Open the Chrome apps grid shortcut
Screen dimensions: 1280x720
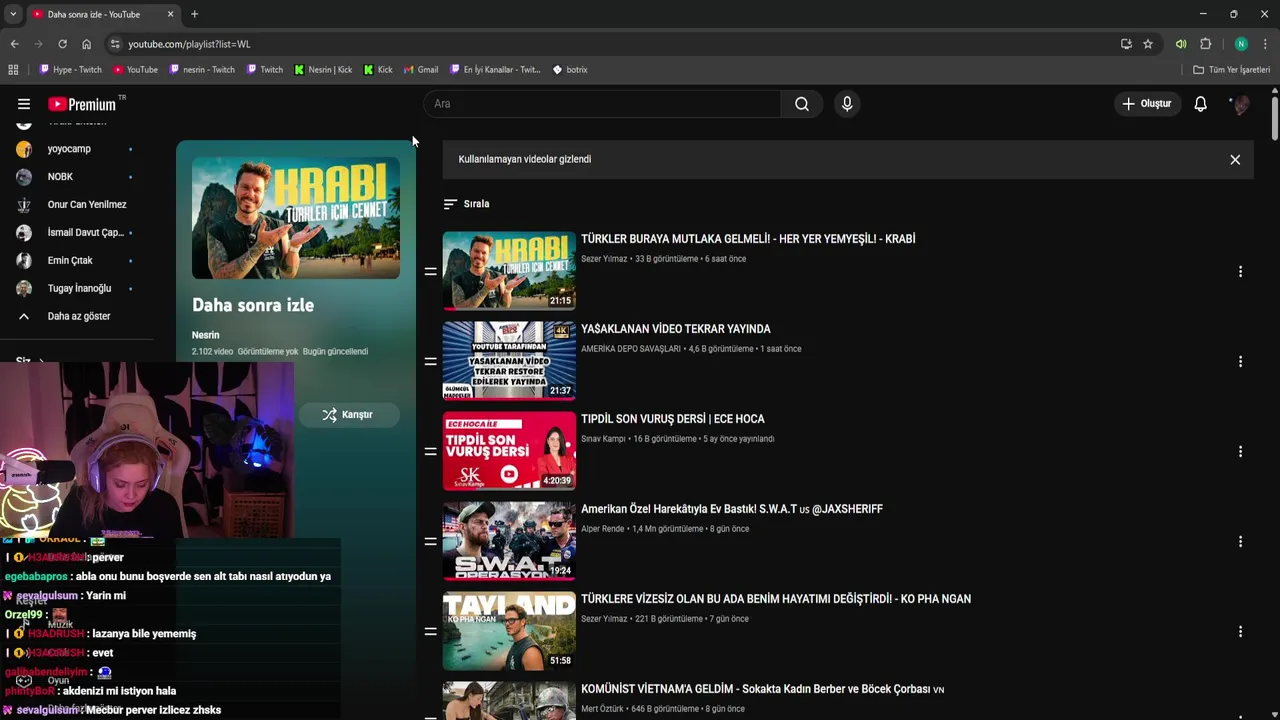[x=13, y=70]
